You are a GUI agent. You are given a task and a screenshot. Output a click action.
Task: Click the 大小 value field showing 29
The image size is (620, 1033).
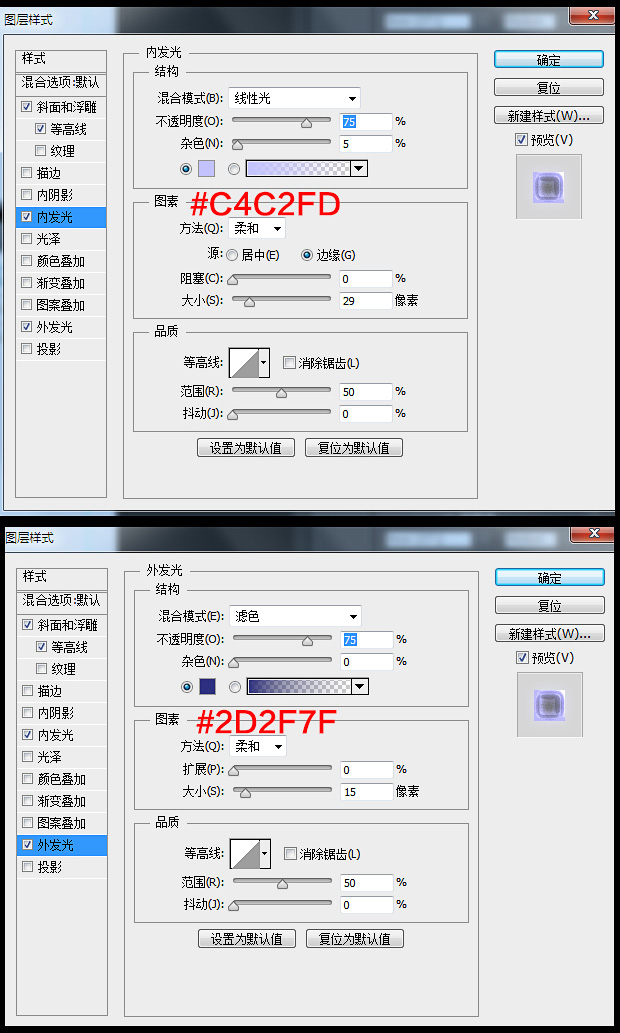point(366,300)
